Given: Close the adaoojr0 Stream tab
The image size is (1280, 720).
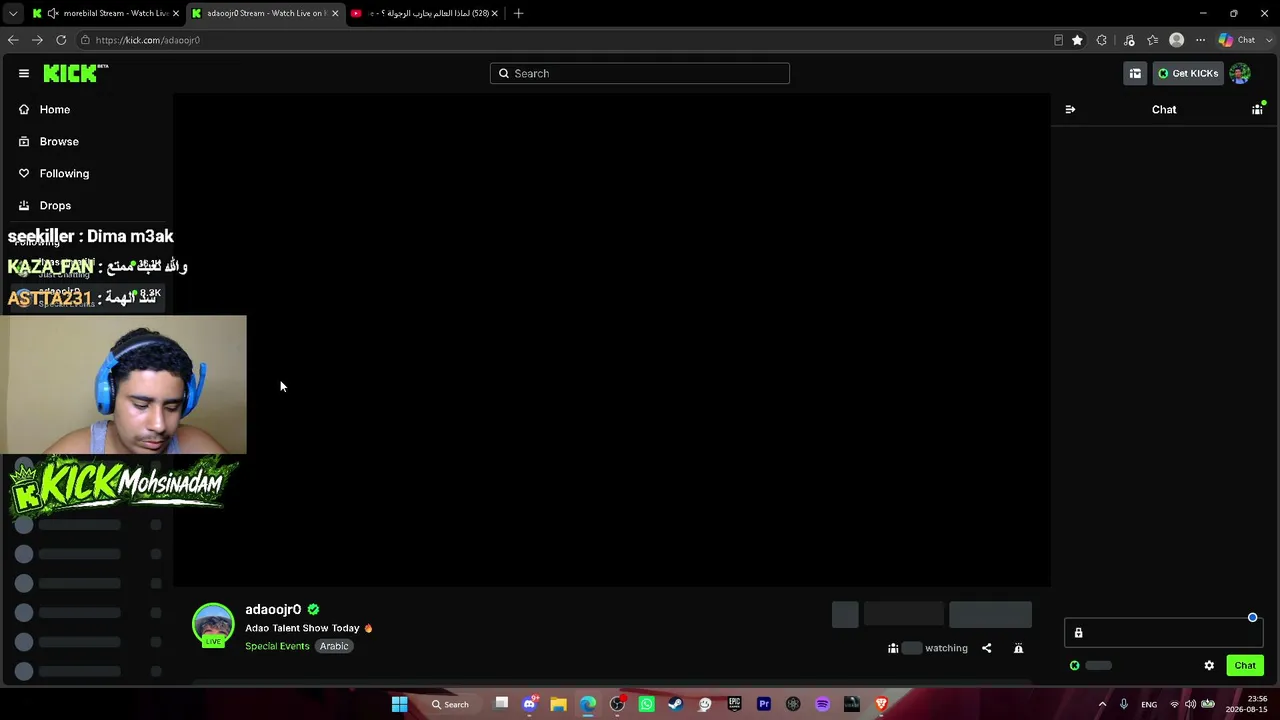Looking at the screenshot, I should click(335, 13).
